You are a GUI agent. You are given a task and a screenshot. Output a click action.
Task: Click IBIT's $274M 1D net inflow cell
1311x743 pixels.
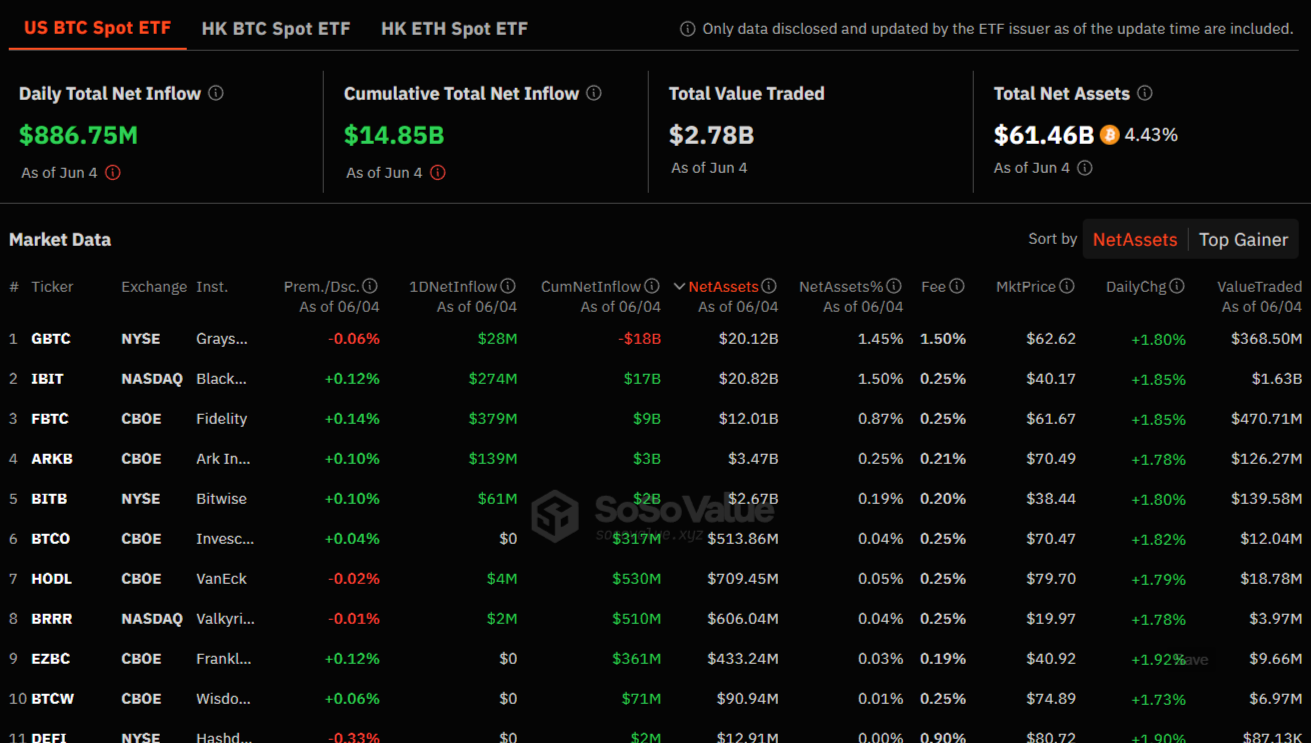[x=493, y=379]
